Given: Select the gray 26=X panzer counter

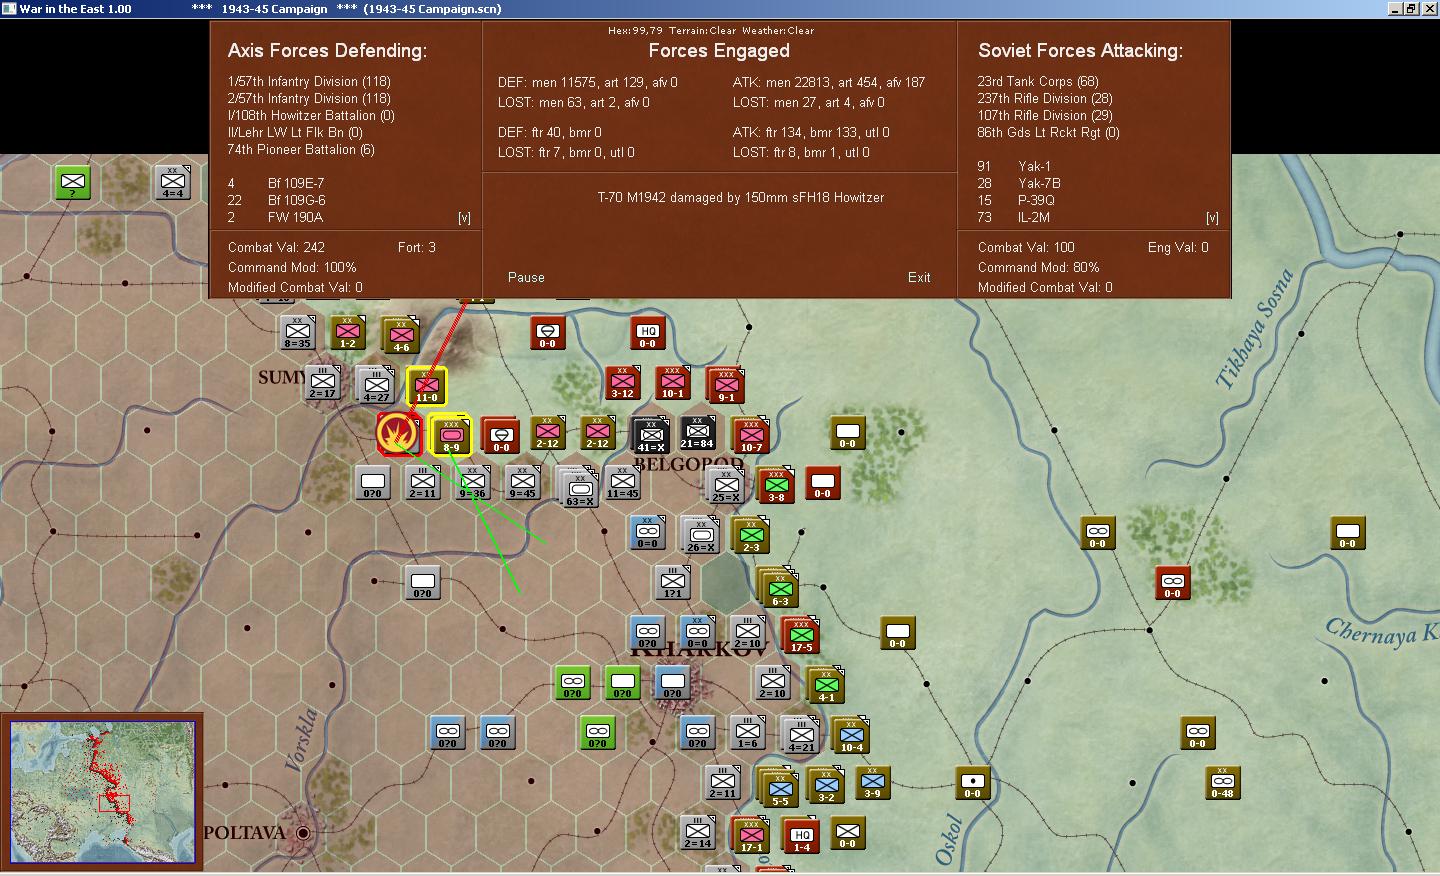Looking at the screenshot, I should click(700, 535).
